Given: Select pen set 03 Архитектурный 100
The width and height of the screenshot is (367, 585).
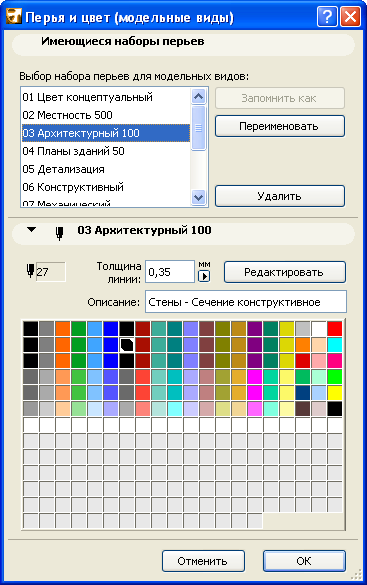Looking at the screenshot, I should coord(106,133).
